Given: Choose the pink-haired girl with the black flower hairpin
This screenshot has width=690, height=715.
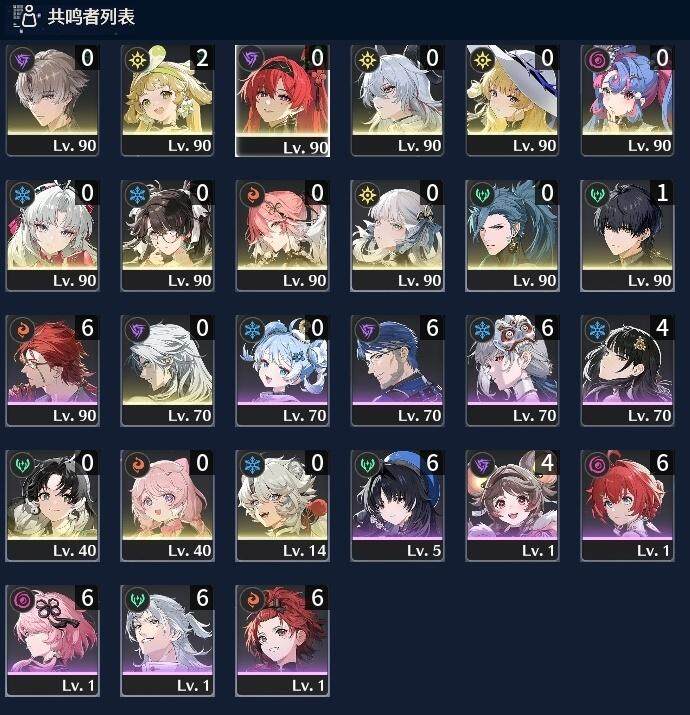Looking at the screenshot, I should point(52,641).
